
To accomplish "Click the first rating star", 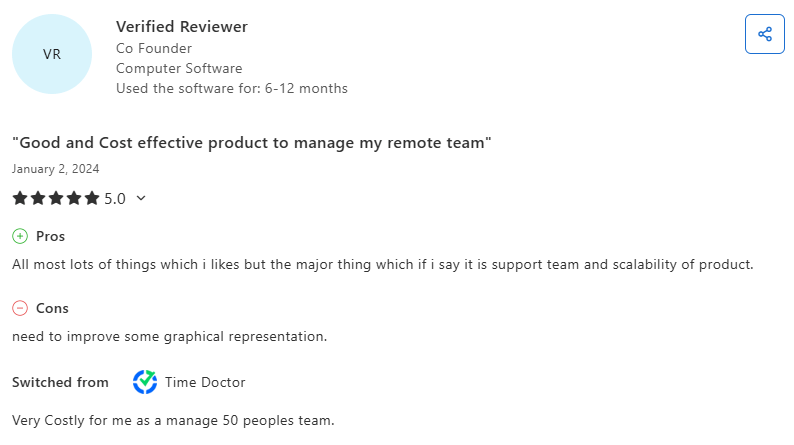I will tap(20, 198).
